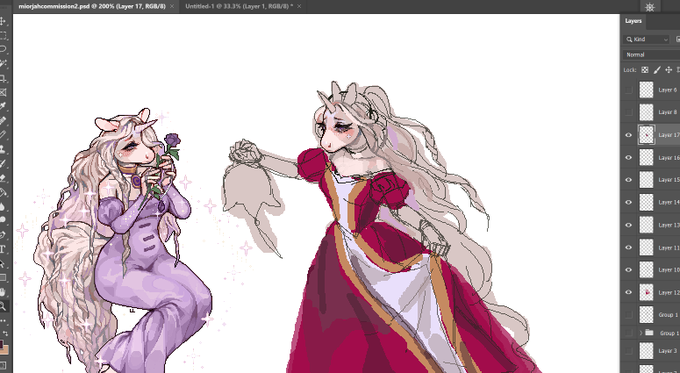Select the Rectangle shape tool
This screenshot has width=680, height=373.
3,278
